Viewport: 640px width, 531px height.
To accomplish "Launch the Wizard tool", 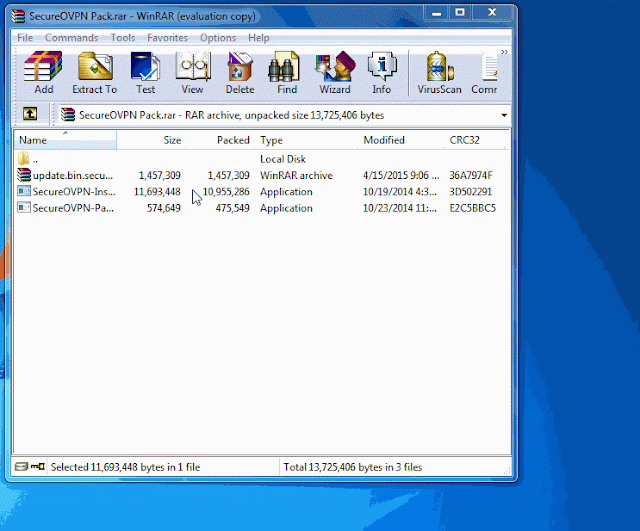I will tap(335, 73).
